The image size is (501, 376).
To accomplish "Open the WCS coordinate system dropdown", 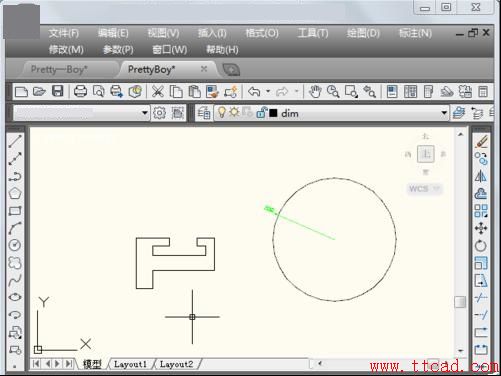I will [x=436, y=189].
